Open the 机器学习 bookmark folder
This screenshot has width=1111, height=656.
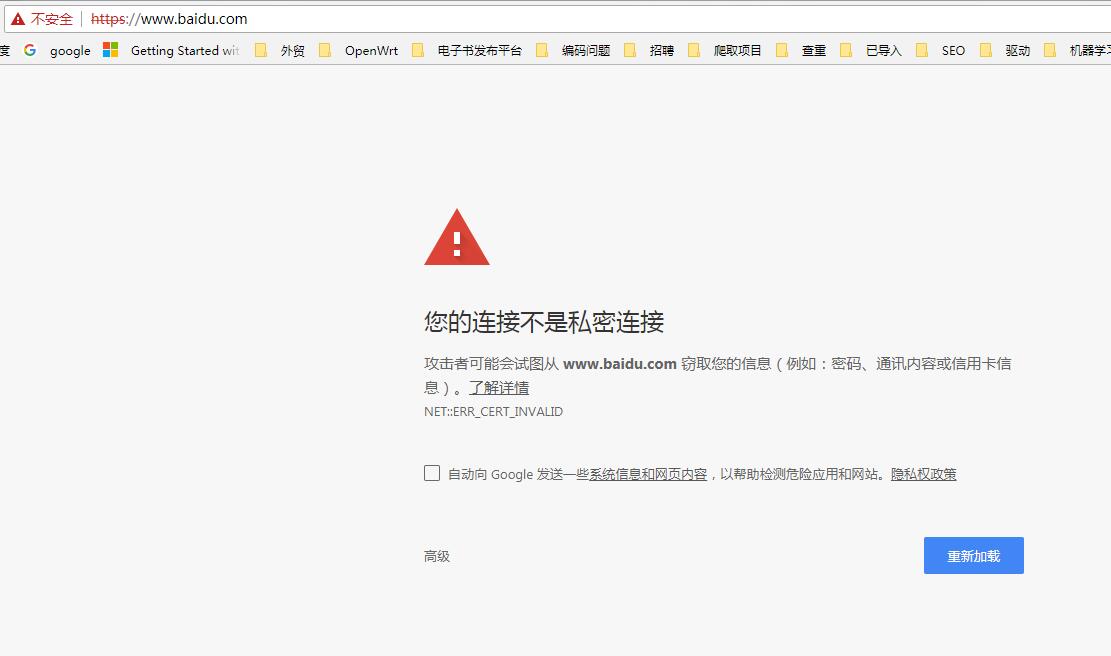coord(1077,50)
